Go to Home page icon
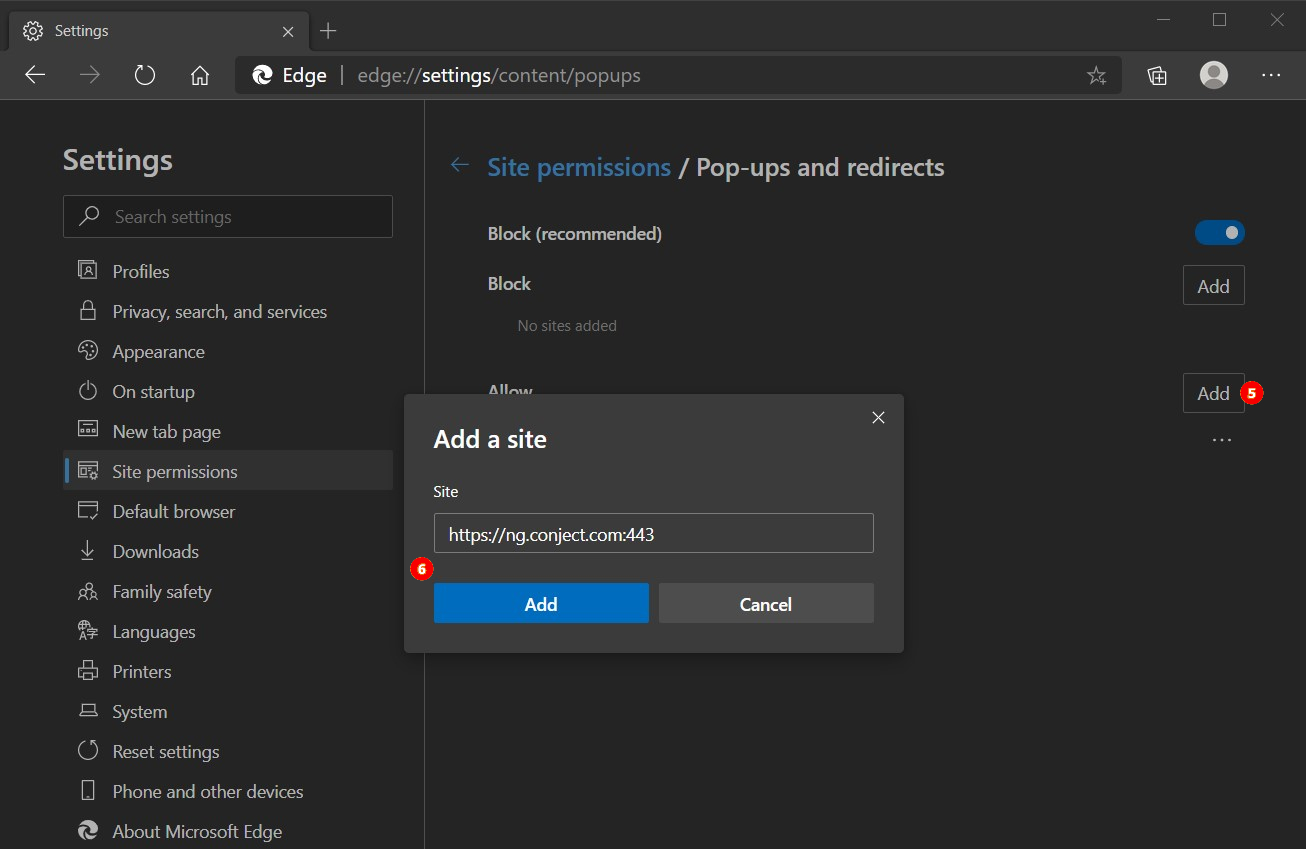The image size is (1306, 849). (200, 75)
